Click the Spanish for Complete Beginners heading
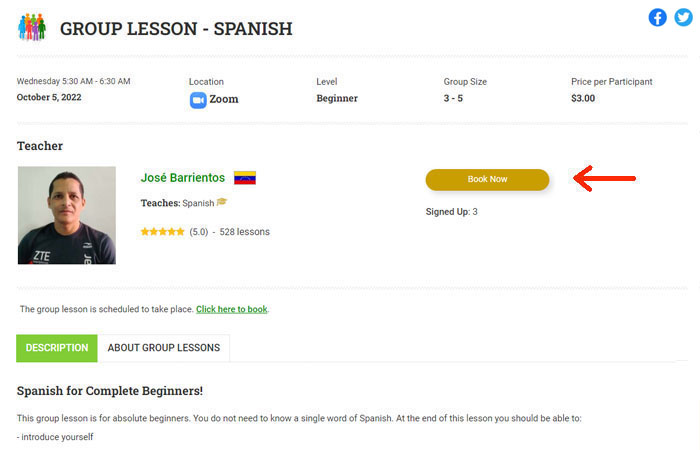Image resolution: width=700 pixels, height=450 pixels. pos(110,390)
